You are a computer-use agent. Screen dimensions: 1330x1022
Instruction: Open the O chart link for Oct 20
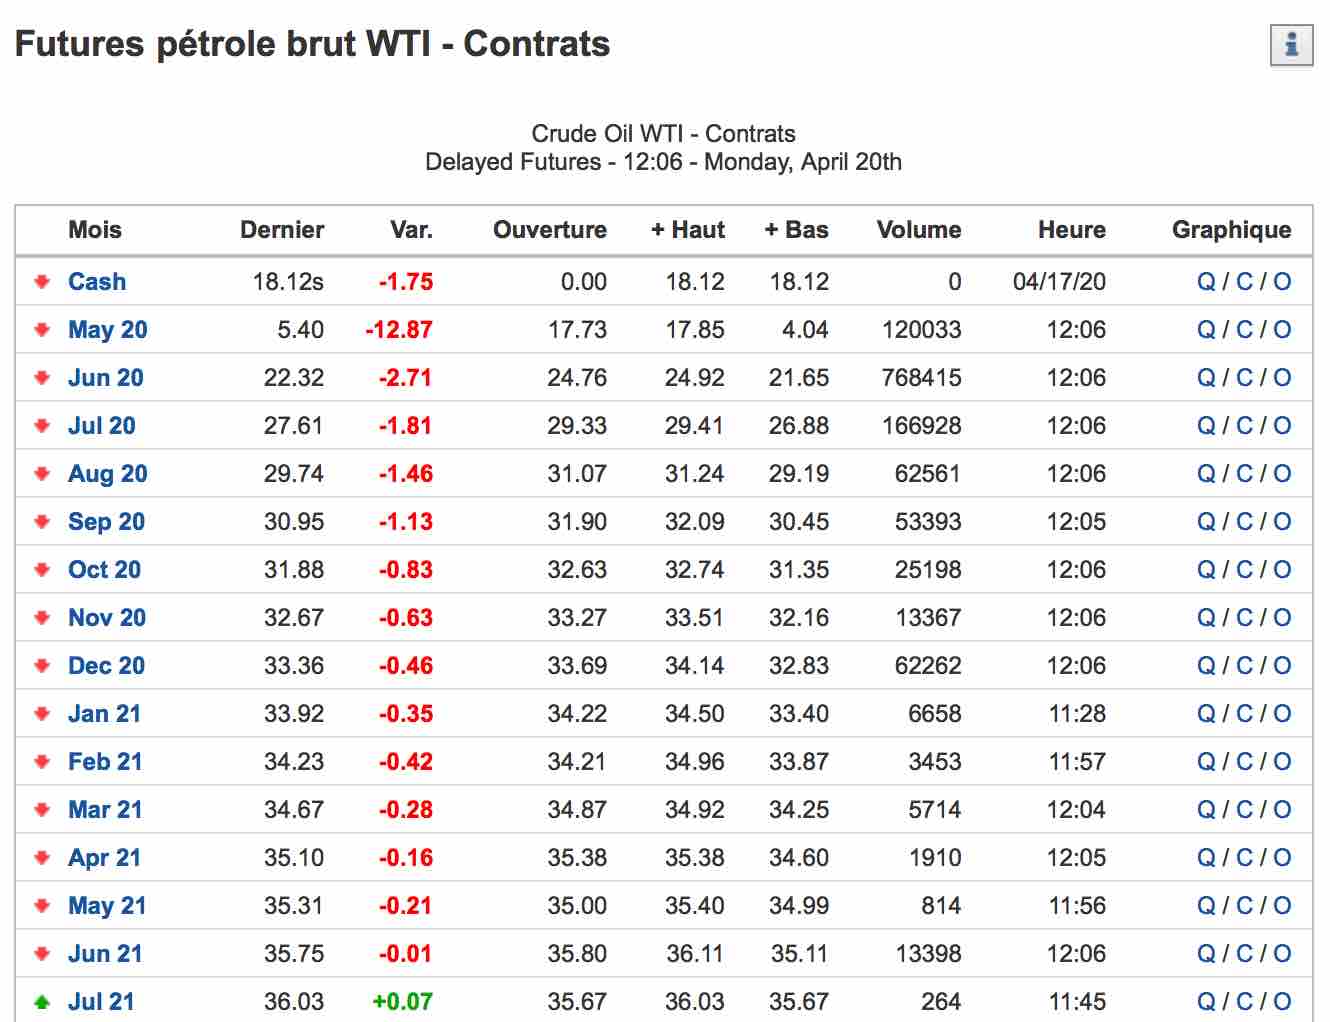point(1282,570)
